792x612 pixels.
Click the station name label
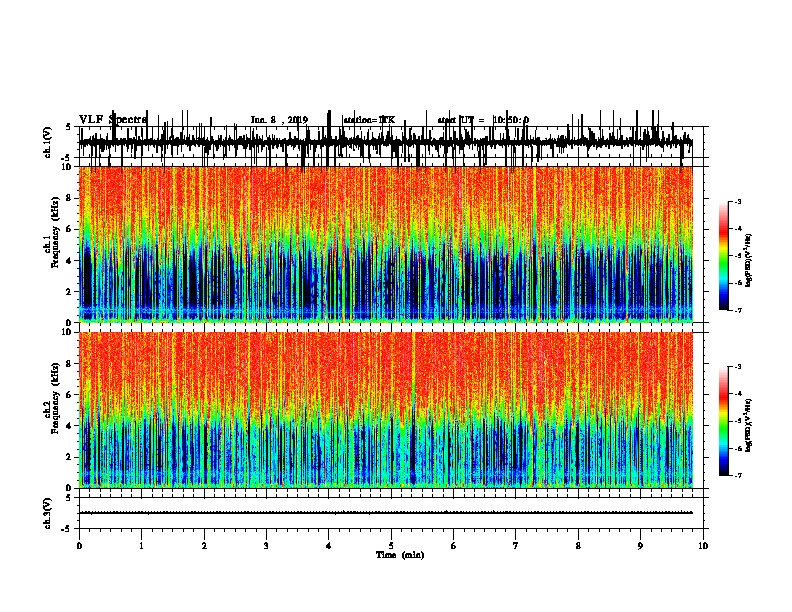(369, 120)
